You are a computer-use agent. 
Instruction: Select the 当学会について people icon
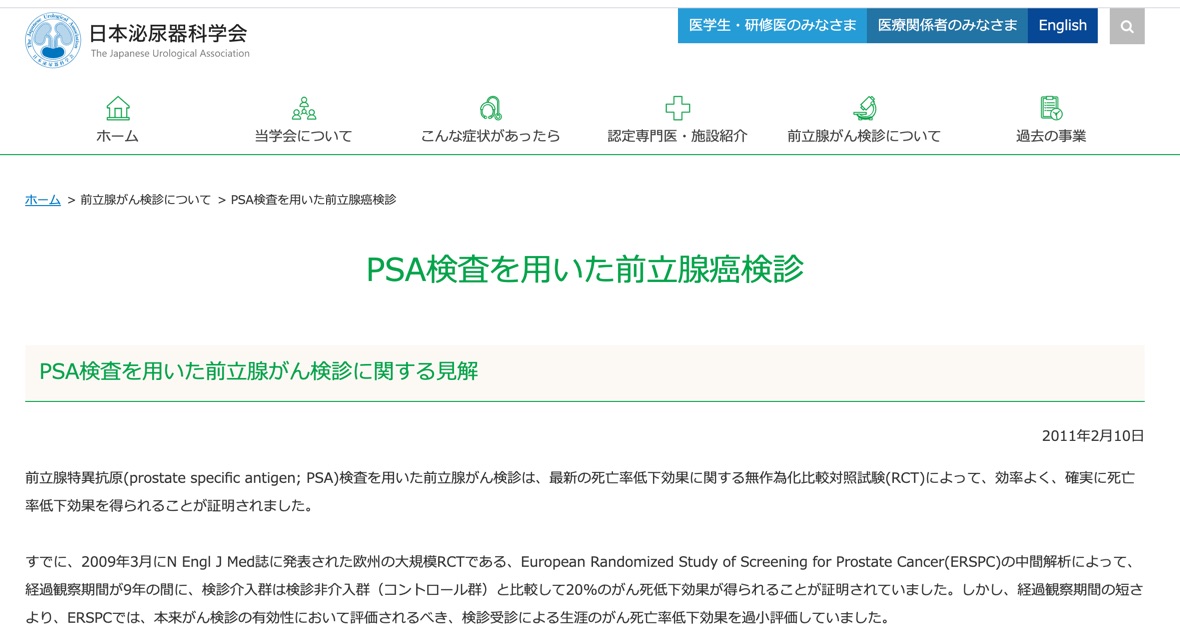tap(304, 108)
